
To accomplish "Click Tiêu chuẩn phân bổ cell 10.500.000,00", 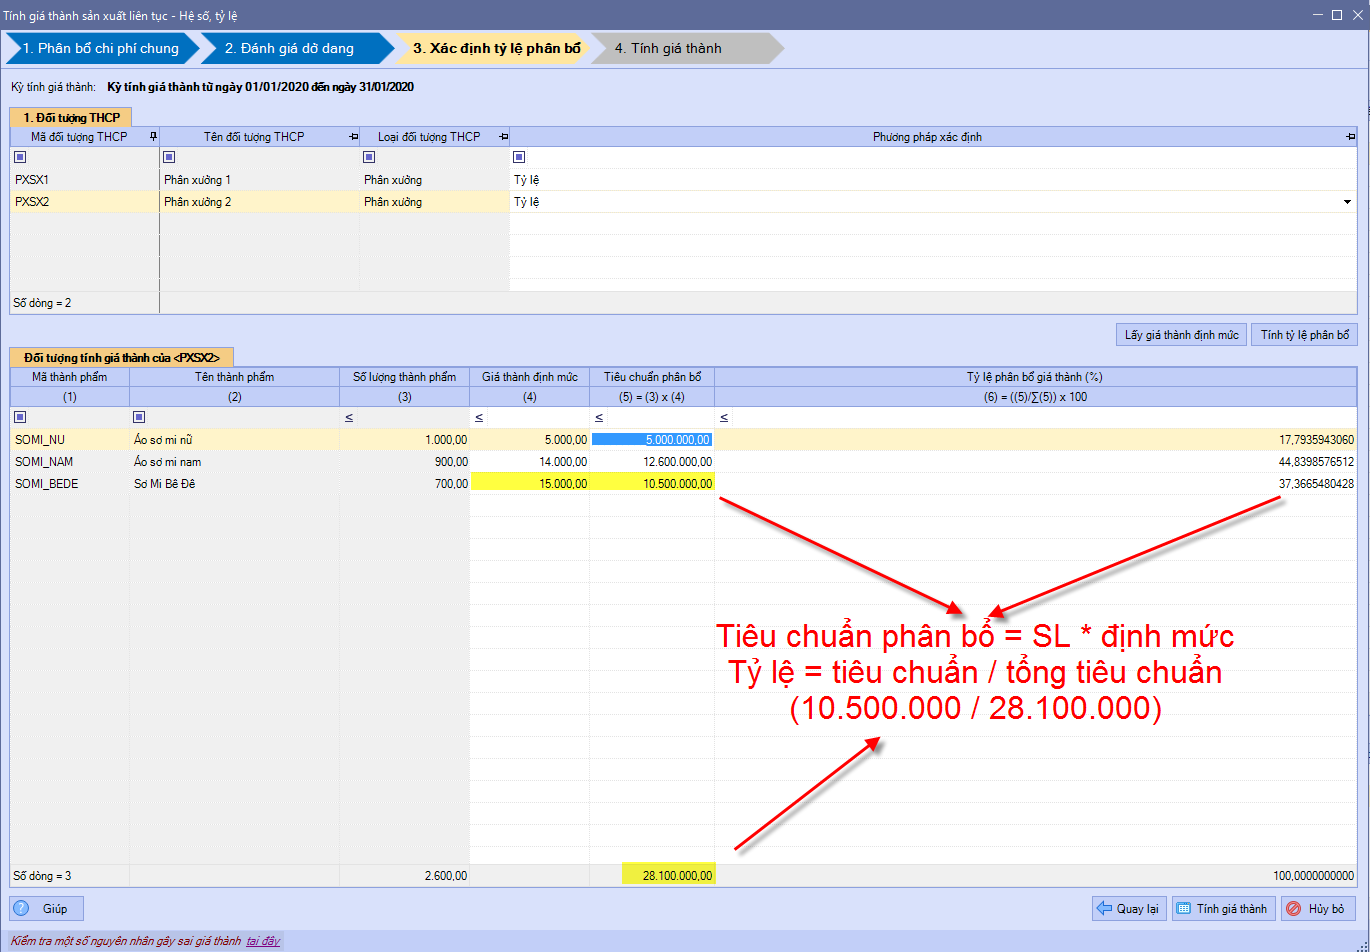I will coord(652,484).
